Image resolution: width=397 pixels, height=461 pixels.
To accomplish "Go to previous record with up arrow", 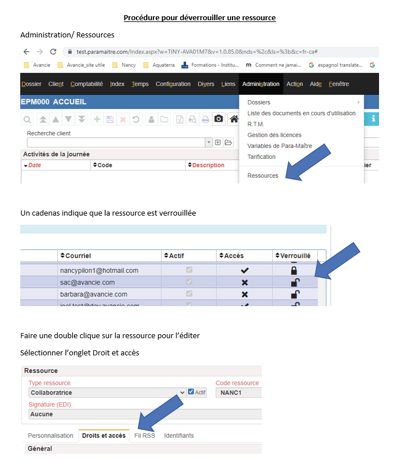I will coord(56,119).
